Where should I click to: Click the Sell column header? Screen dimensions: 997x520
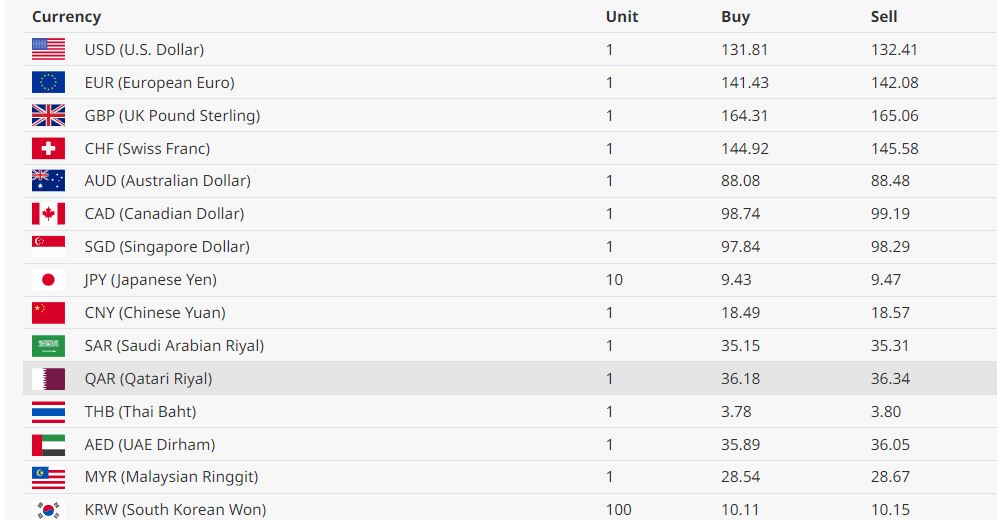(x=884, y=17)
